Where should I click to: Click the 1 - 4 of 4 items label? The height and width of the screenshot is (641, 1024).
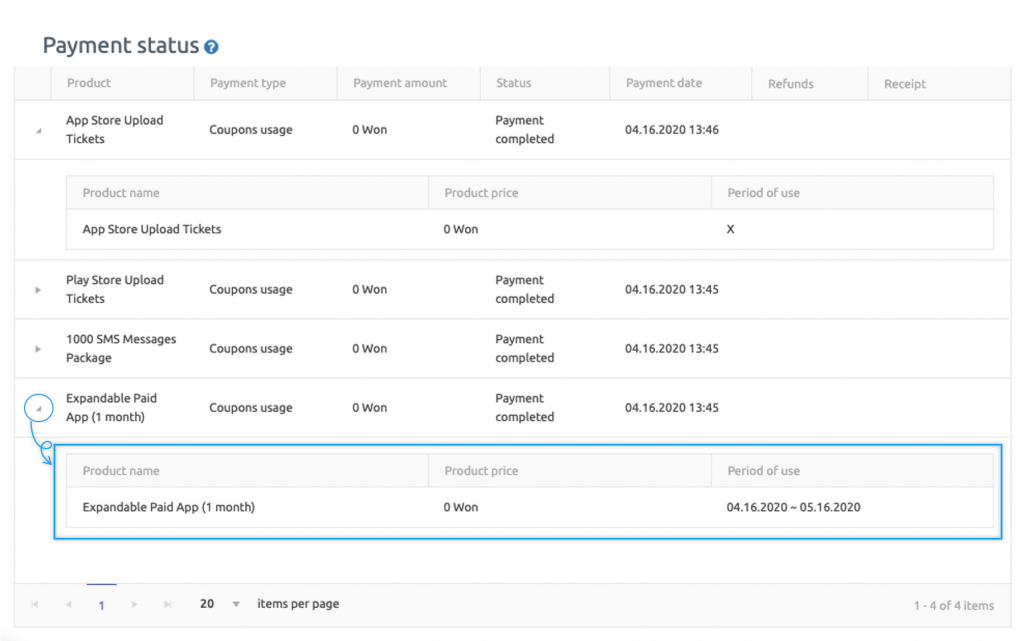click(955, 604)
